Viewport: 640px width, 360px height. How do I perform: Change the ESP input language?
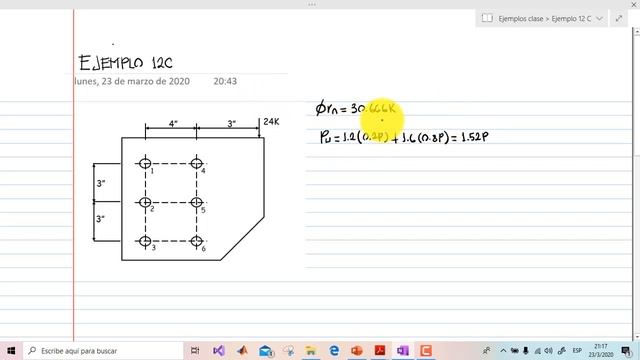pos(577,351)
